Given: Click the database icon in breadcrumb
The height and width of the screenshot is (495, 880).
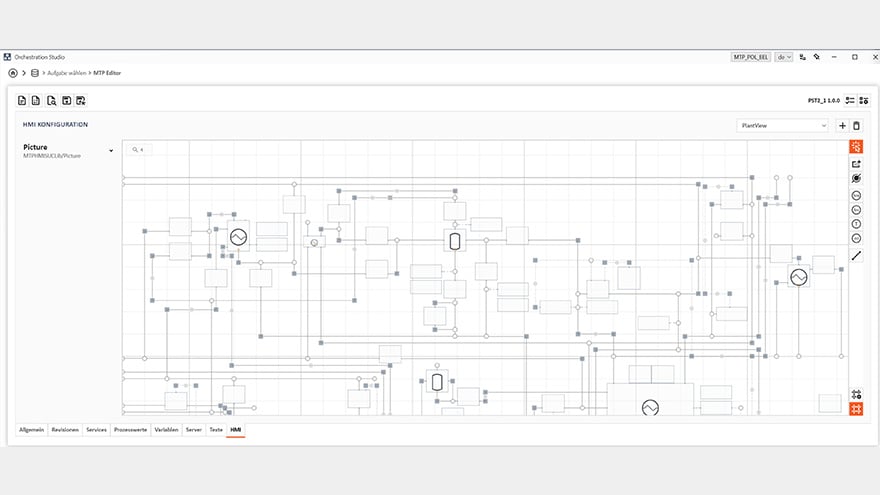Looking at the screenshot, I should (36, 73).
